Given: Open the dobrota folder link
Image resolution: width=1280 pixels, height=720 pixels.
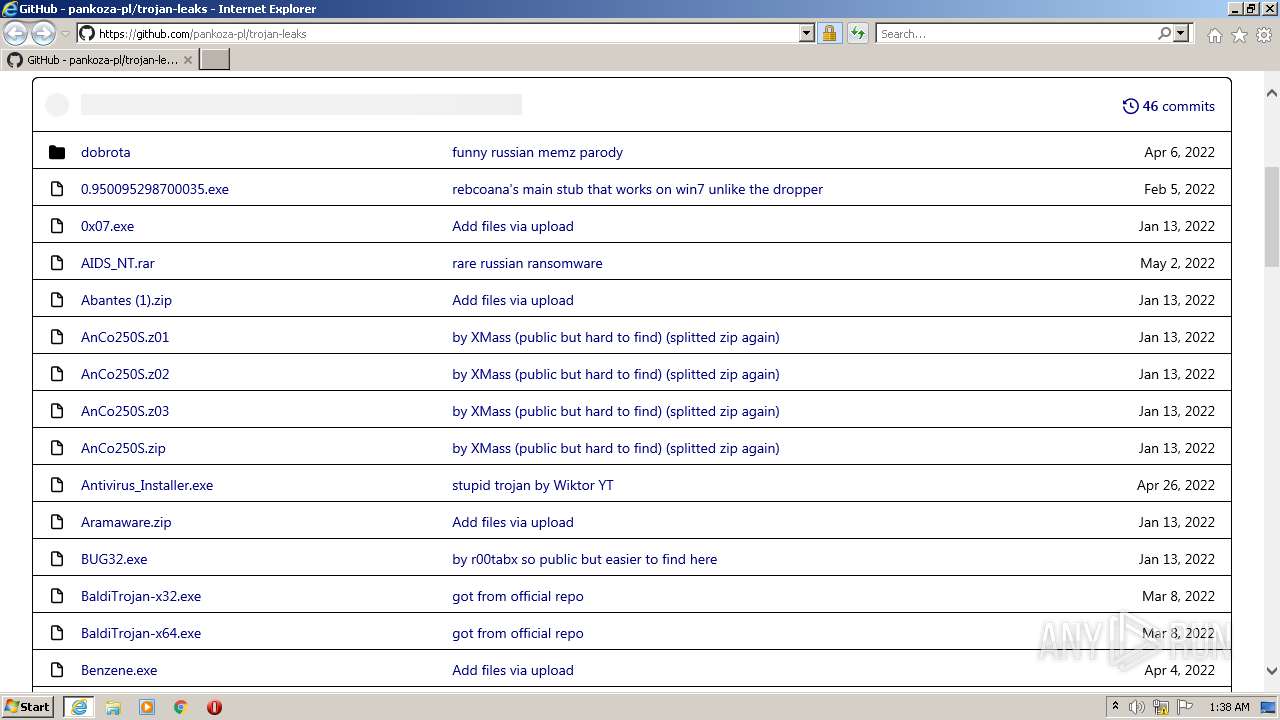Looking at the screenshot, I should coord(106,152).
